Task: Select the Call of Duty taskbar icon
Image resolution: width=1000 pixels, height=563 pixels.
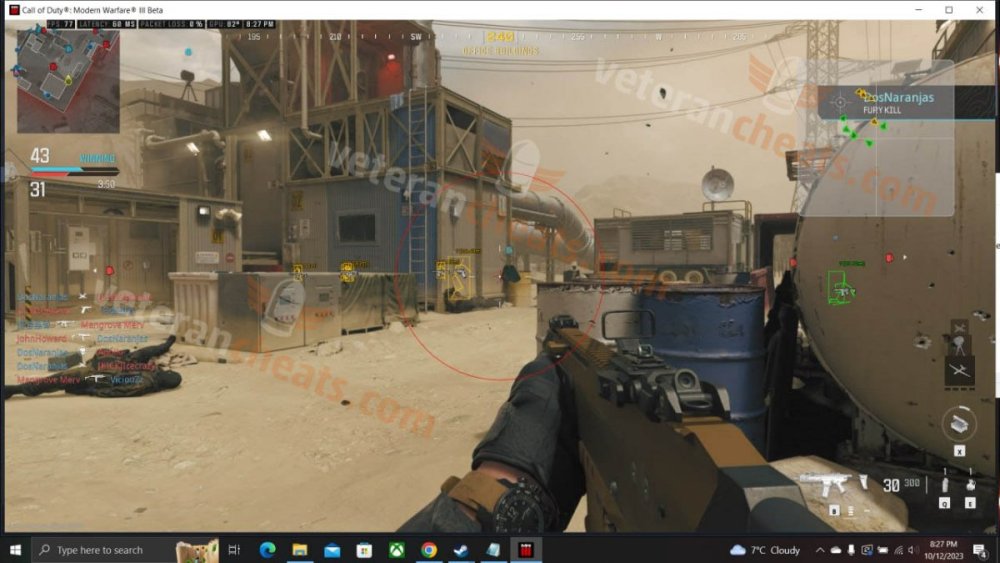Action: (525, 550)
